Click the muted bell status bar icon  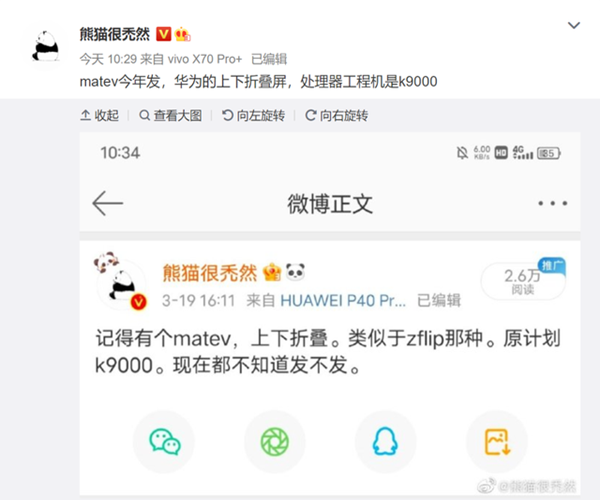(x=462, y=153)
